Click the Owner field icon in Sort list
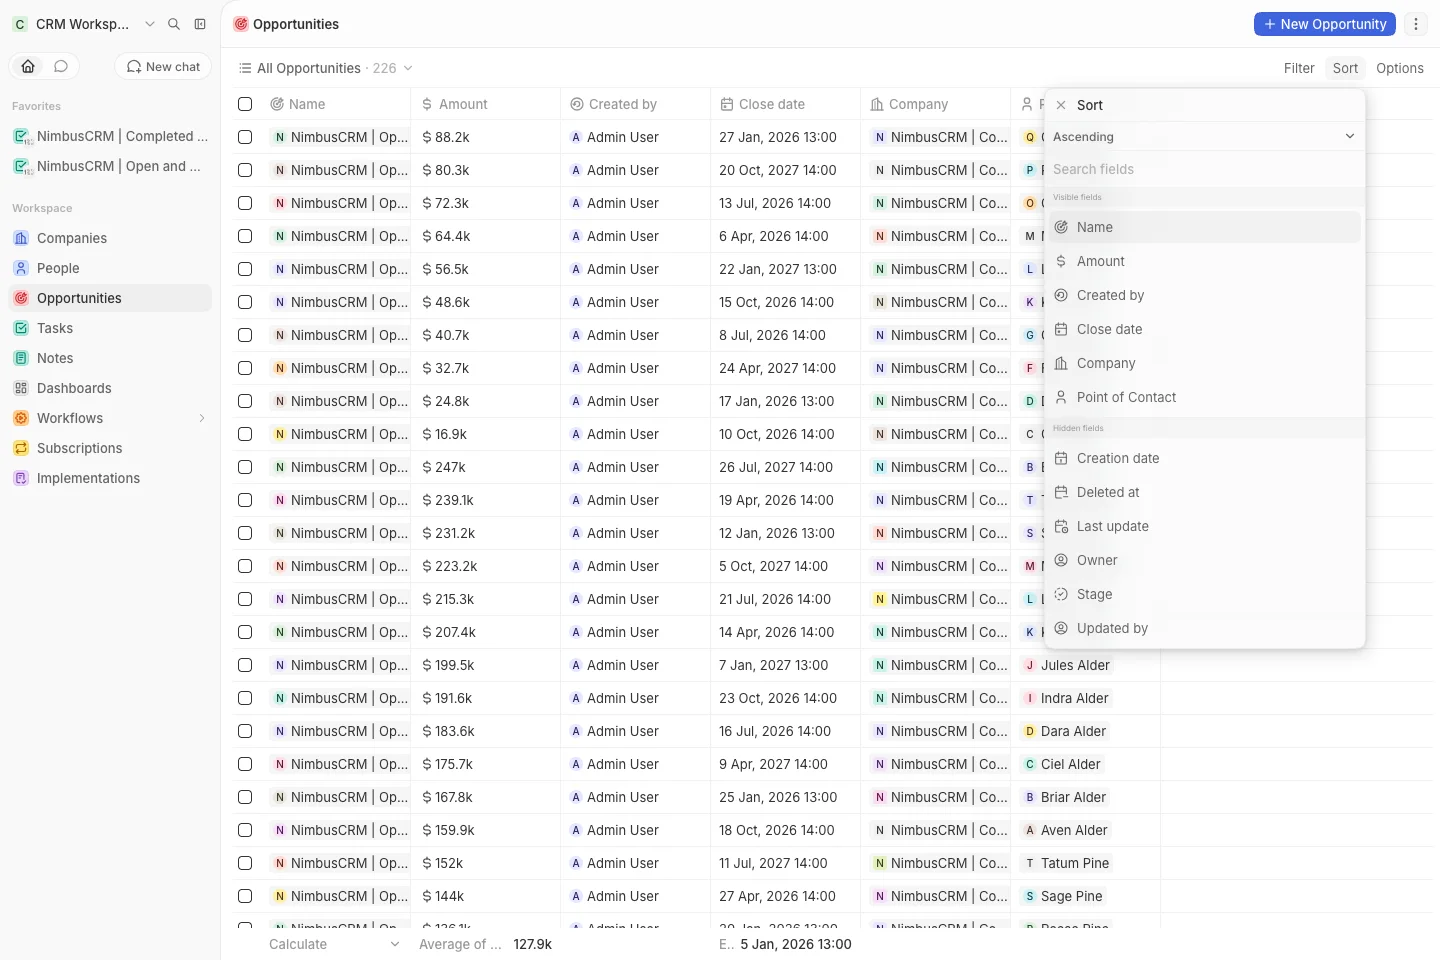The width and height of the screenshot is (1440, 960). 1061,560
